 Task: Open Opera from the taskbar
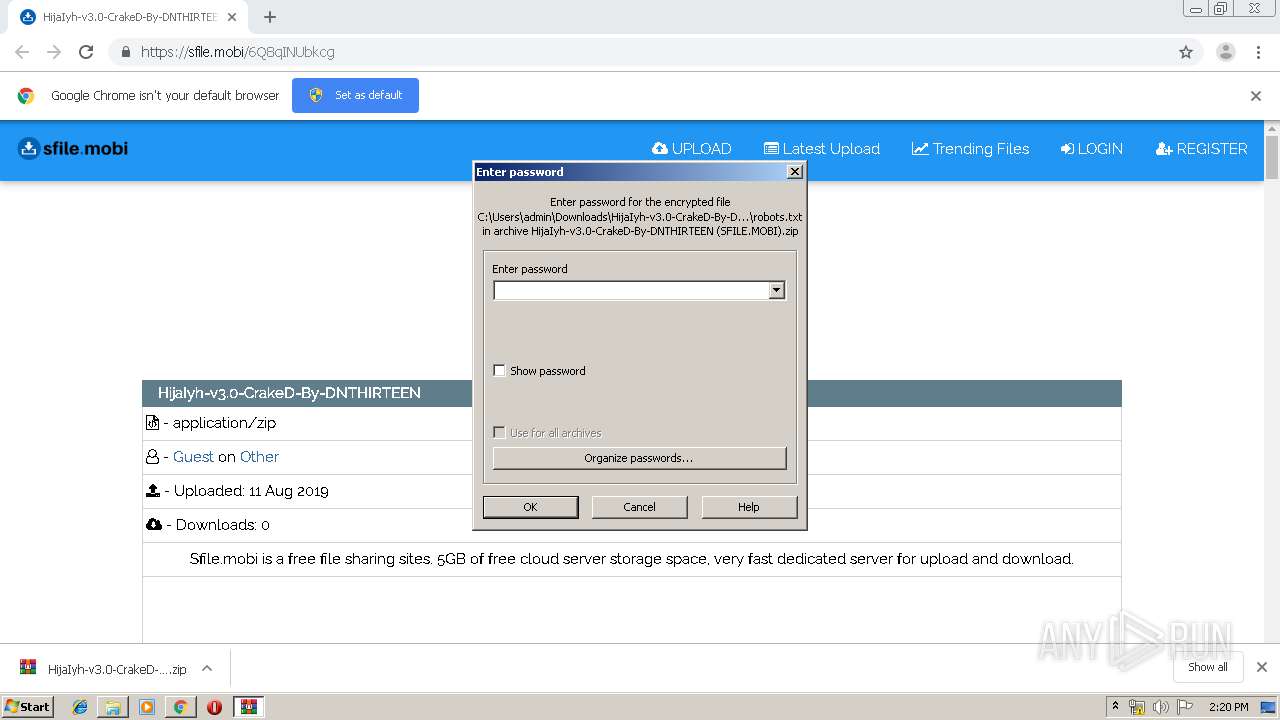[214, 707]
